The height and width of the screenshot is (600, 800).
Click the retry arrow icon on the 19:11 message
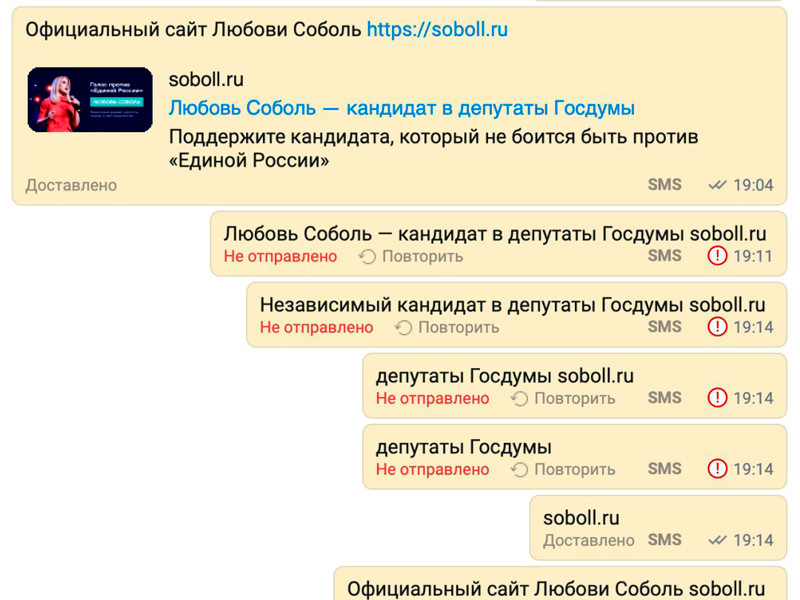point(367,256)
